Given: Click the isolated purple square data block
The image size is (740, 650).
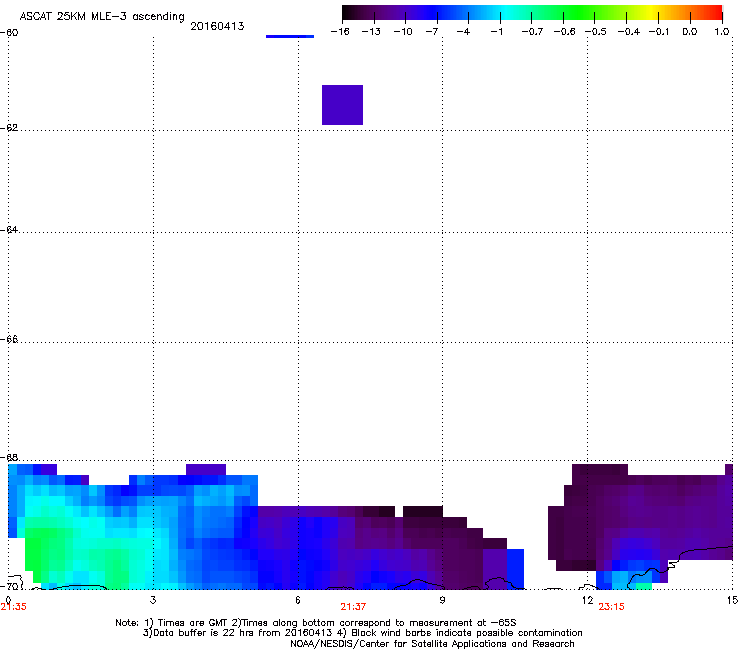Looking at the screenshot, I should [x=342, y=105].
